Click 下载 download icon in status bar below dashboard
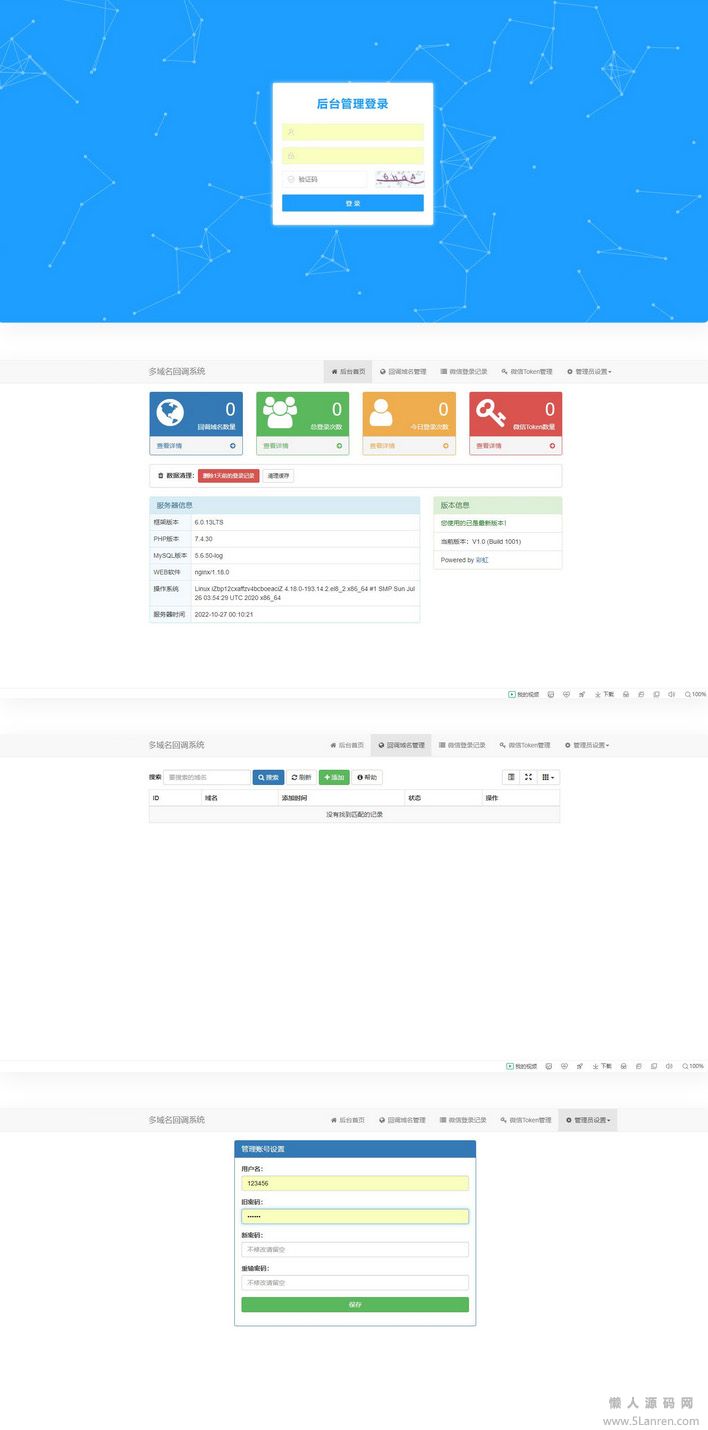The height and width of the screenshot is (1430, 708). (x=604, y=694)
